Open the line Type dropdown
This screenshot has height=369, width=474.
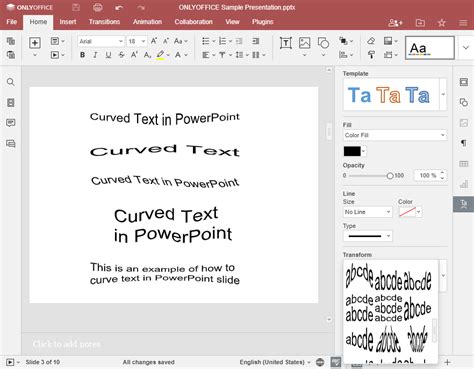coord(367,236)
